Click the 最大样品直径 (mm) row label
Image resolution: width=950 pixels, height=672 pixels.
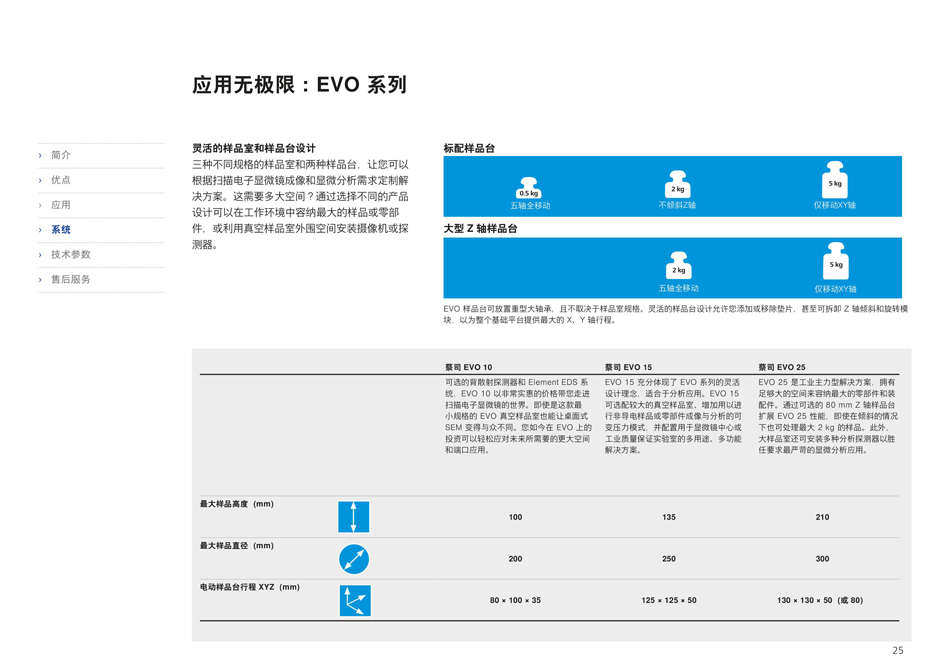click(237, 545)
